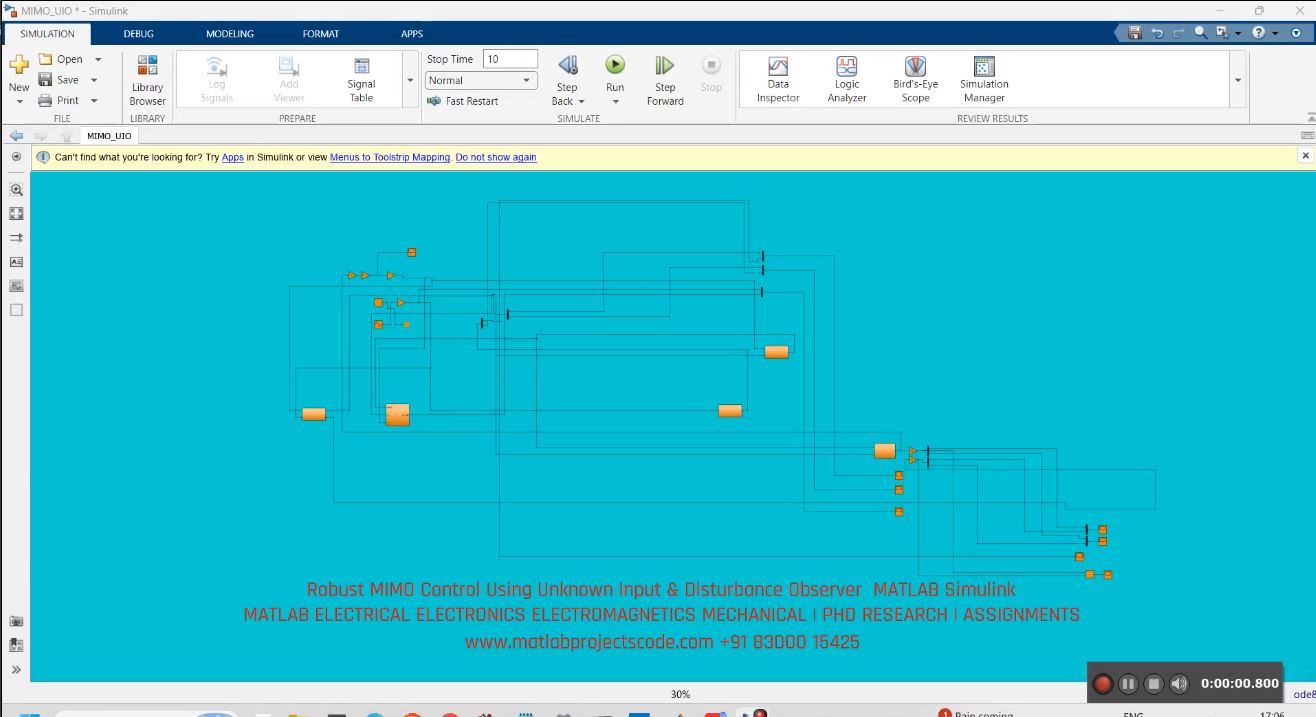Expand the Save dropdown arrow

[94, 80]
